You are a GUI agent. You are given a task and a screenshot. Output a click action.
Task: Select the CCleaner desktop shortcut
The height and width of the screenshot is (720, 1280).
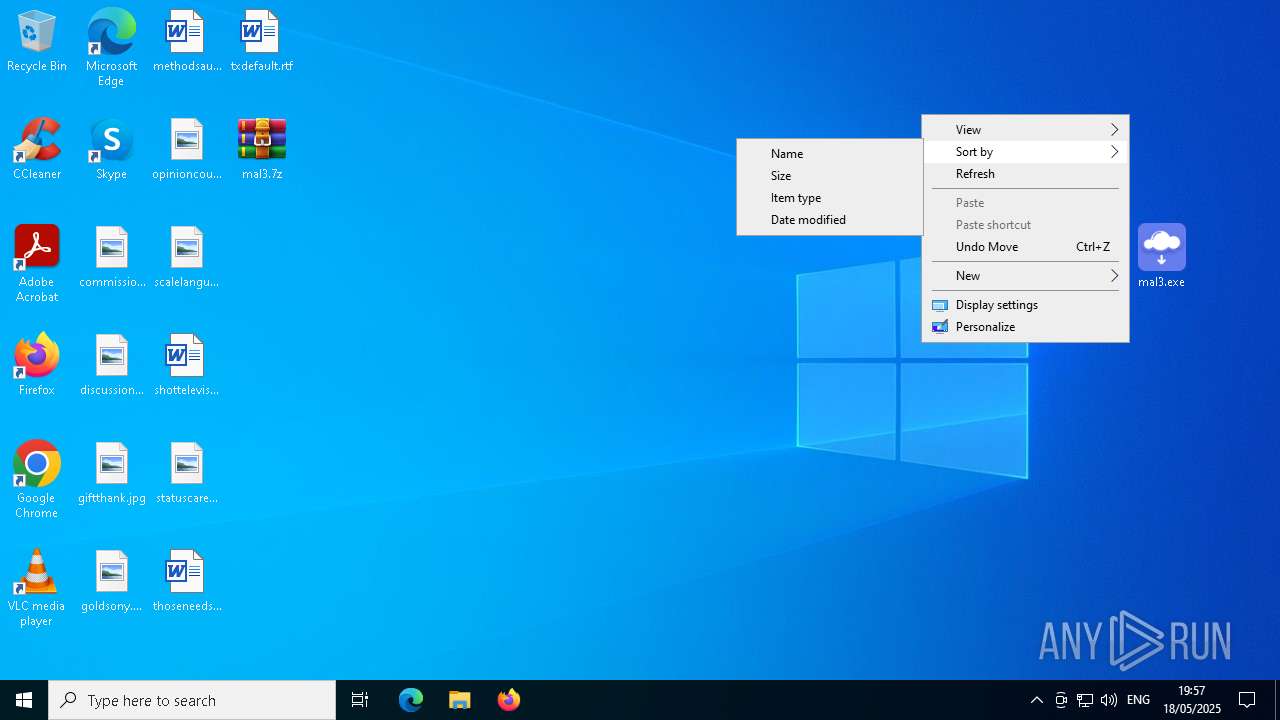[37, 150]
